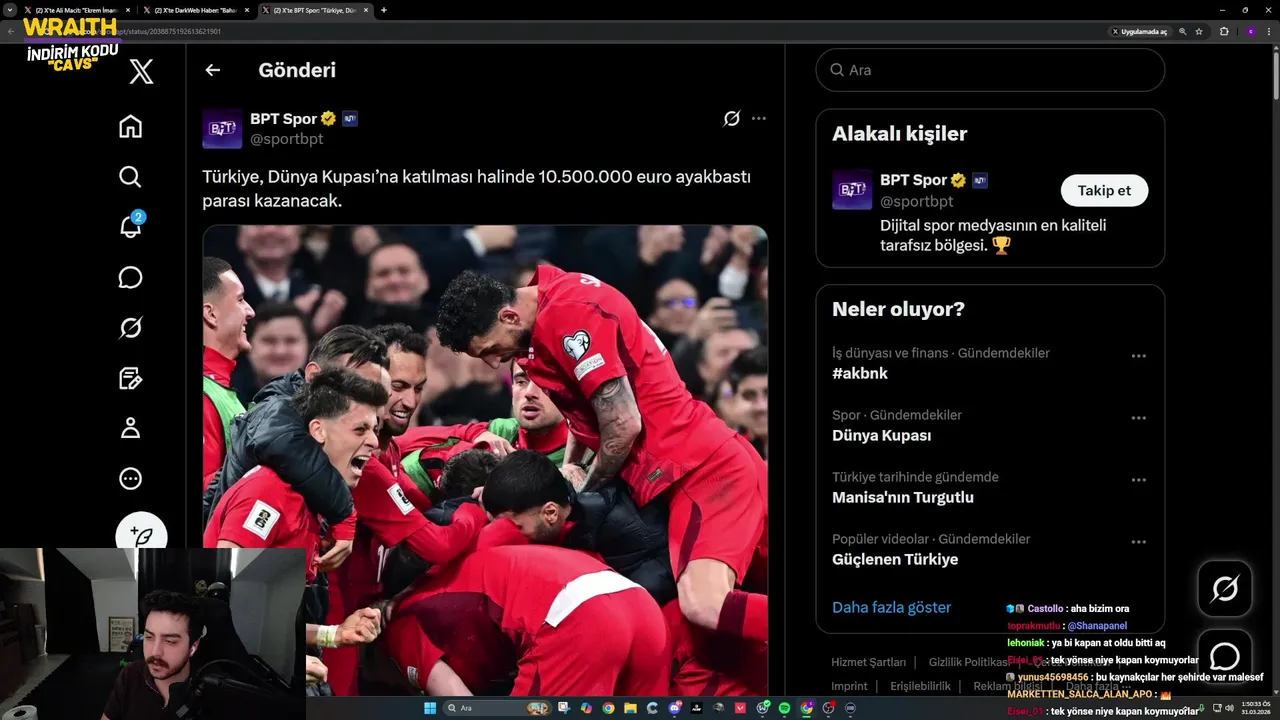The image size is (1280, 720).
Task: Open the Hizmet Şartları footer link
Action: (x=868, y=662)
